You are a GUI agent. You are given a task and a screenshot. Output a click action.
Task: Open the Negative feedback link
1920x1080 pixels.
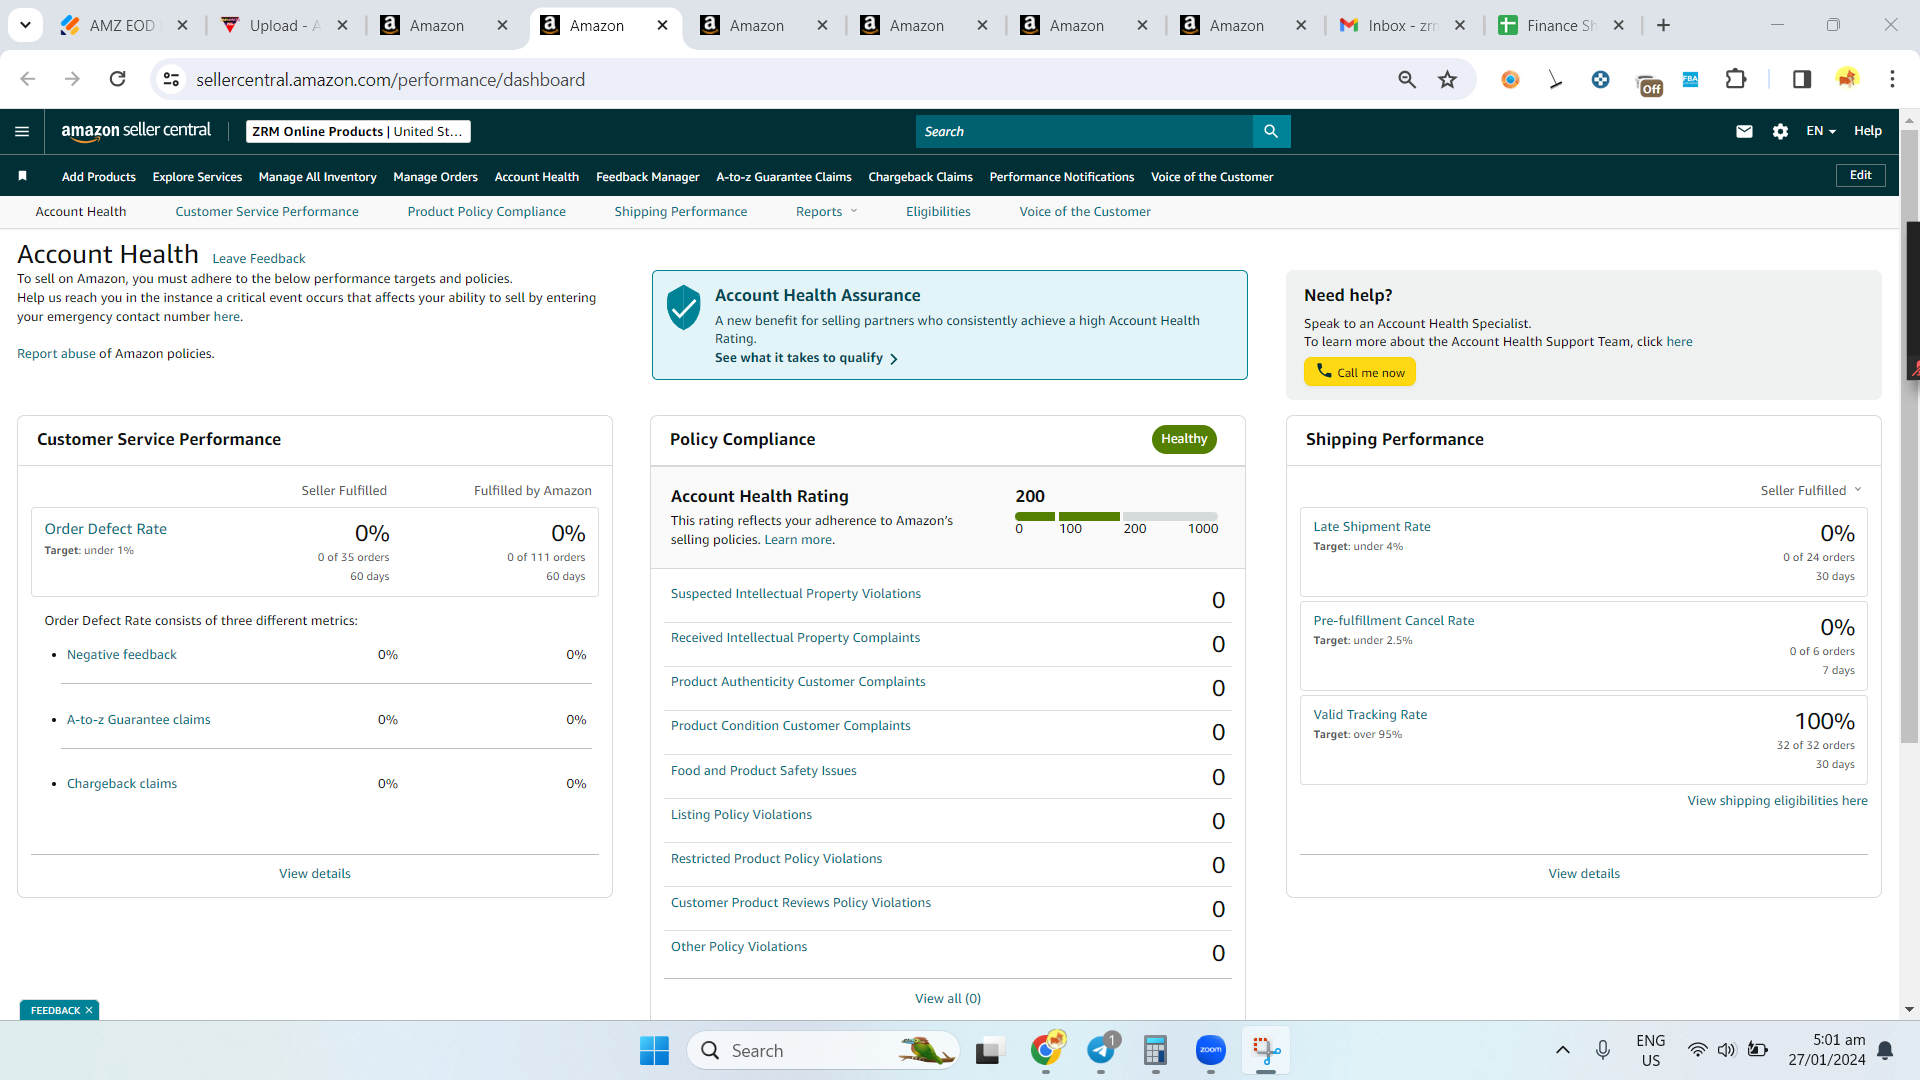(x=121, y=654)
